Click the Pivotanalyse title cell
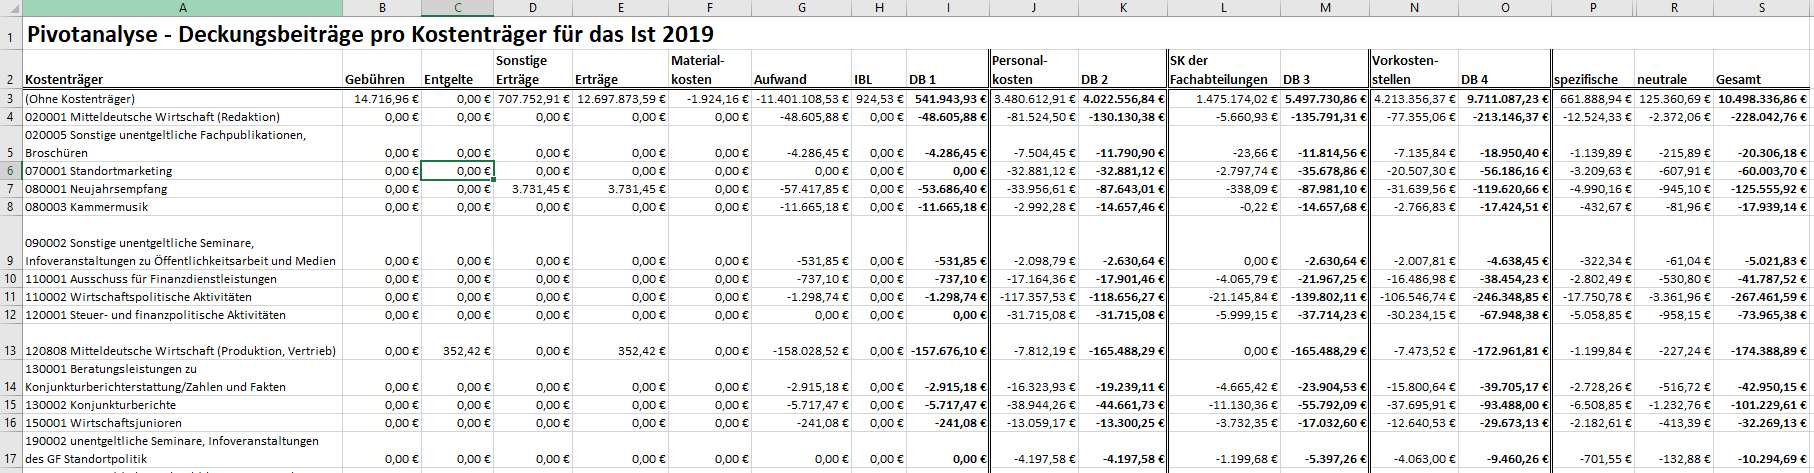The width and height of the screenshot is (1814, 473). click(370, 34)
